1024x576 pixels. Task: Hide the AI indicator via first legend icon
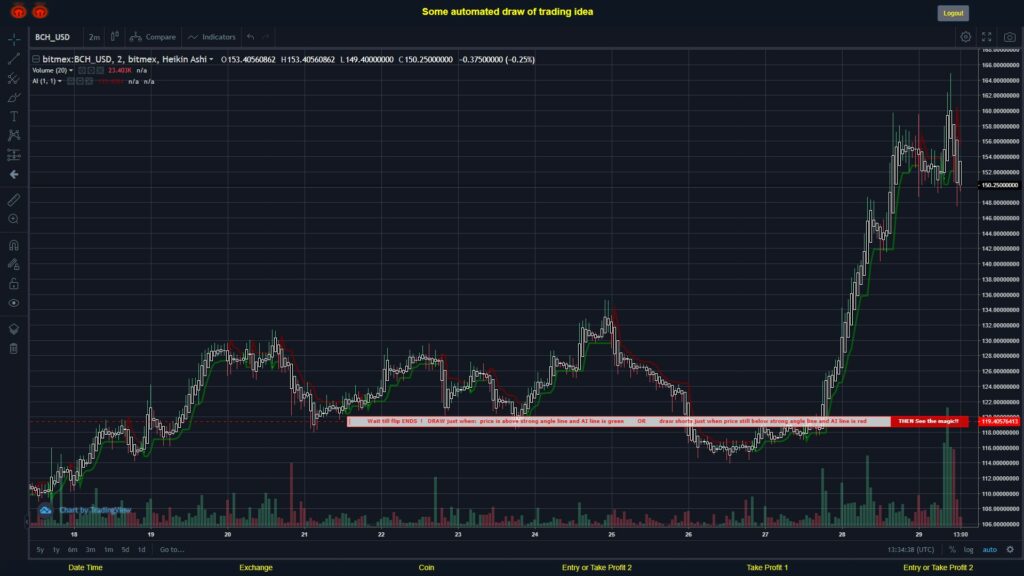(71, 82)
